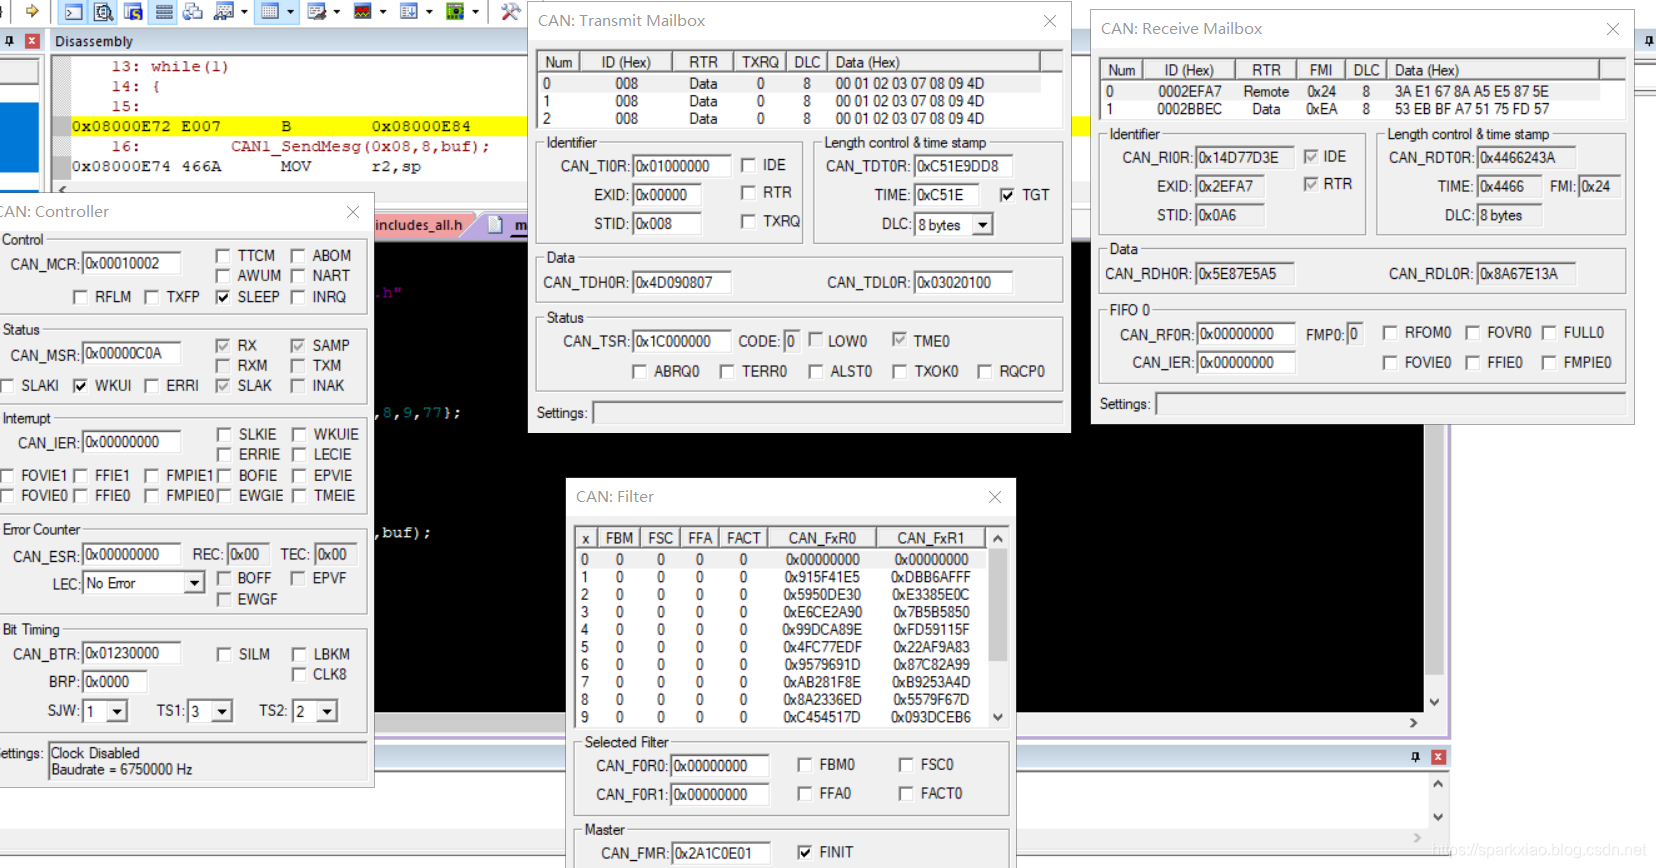Close the CAN: Controller dialog
Image resolution: width=1656 pixels, height=868 pixels.
[353, 212]
